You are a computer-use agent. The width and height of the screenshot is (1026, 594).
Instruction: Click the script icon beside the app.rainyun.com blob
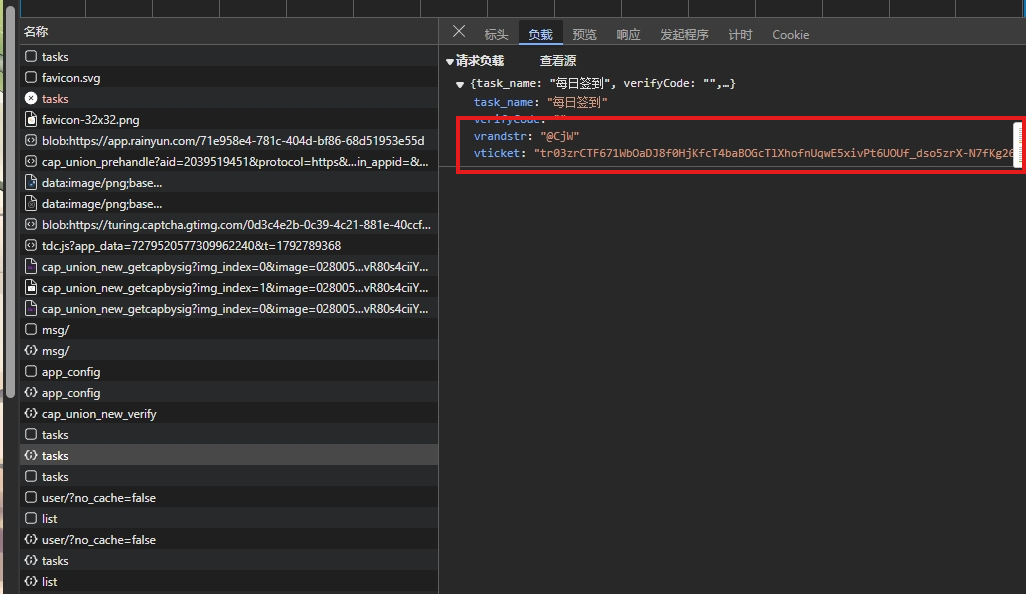(x=31, y=141)
